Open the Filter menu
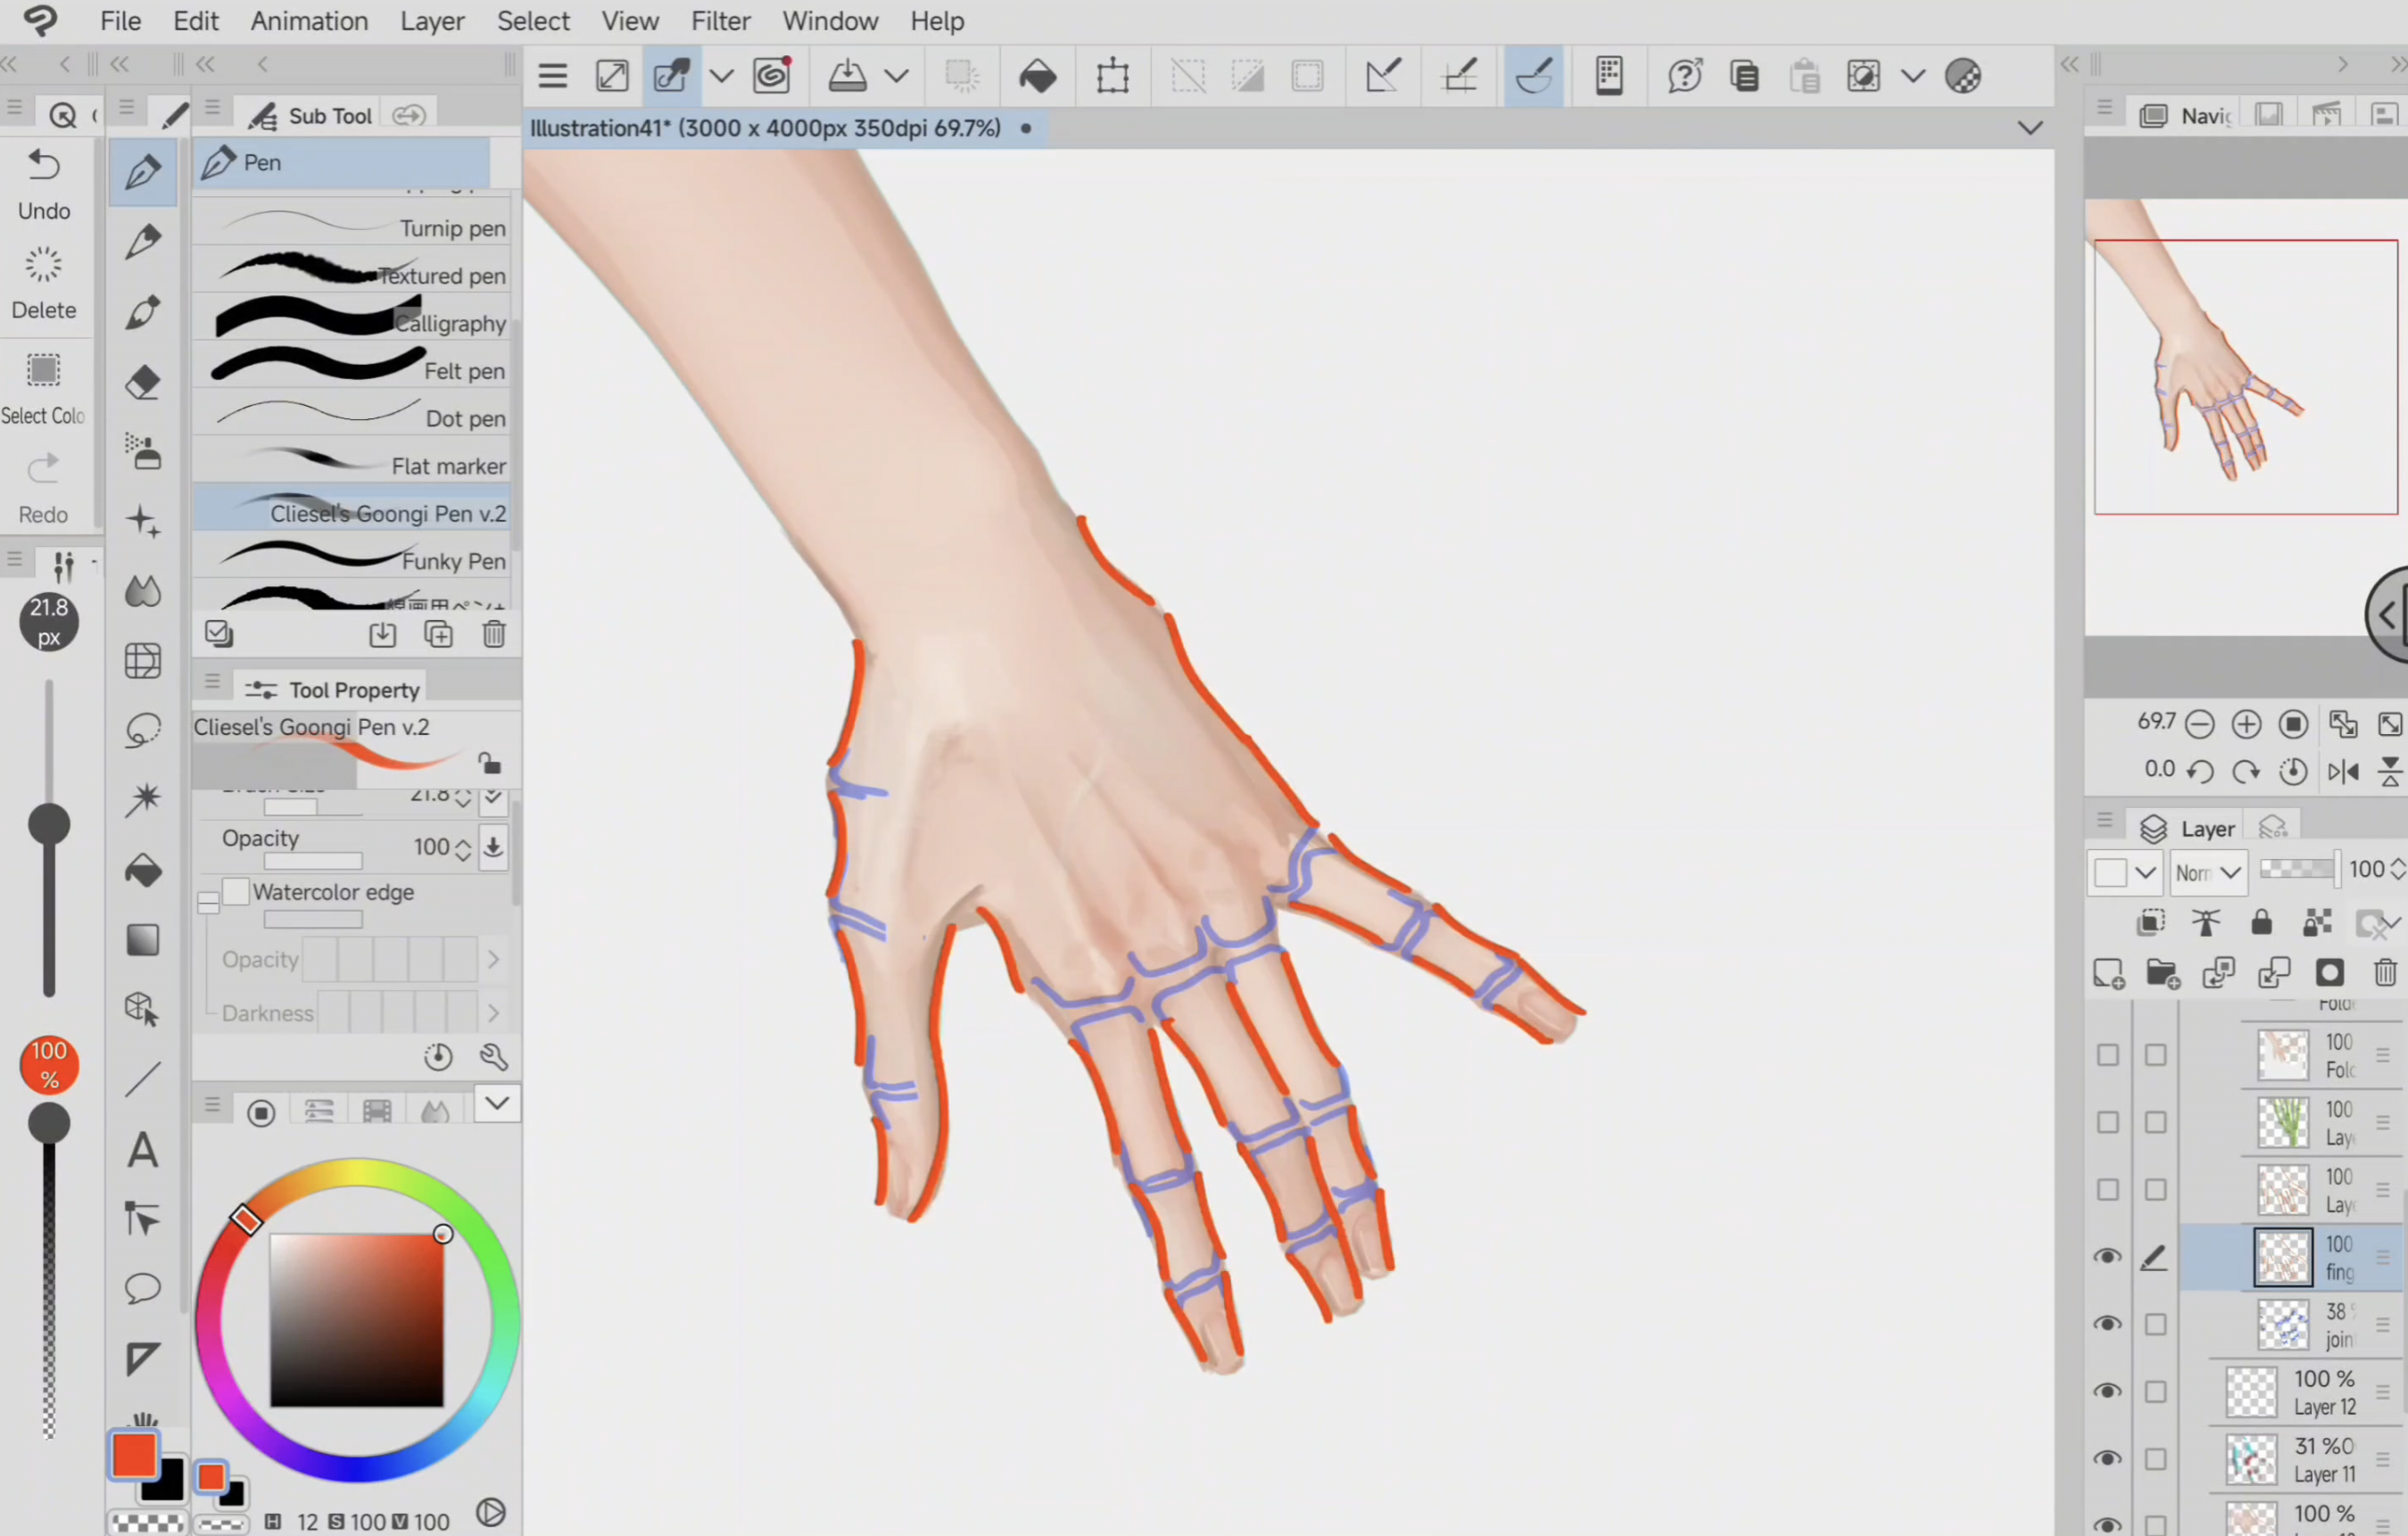This screenshot has height=1536, width=2408. pyautogui.click(x=720, y=21)
